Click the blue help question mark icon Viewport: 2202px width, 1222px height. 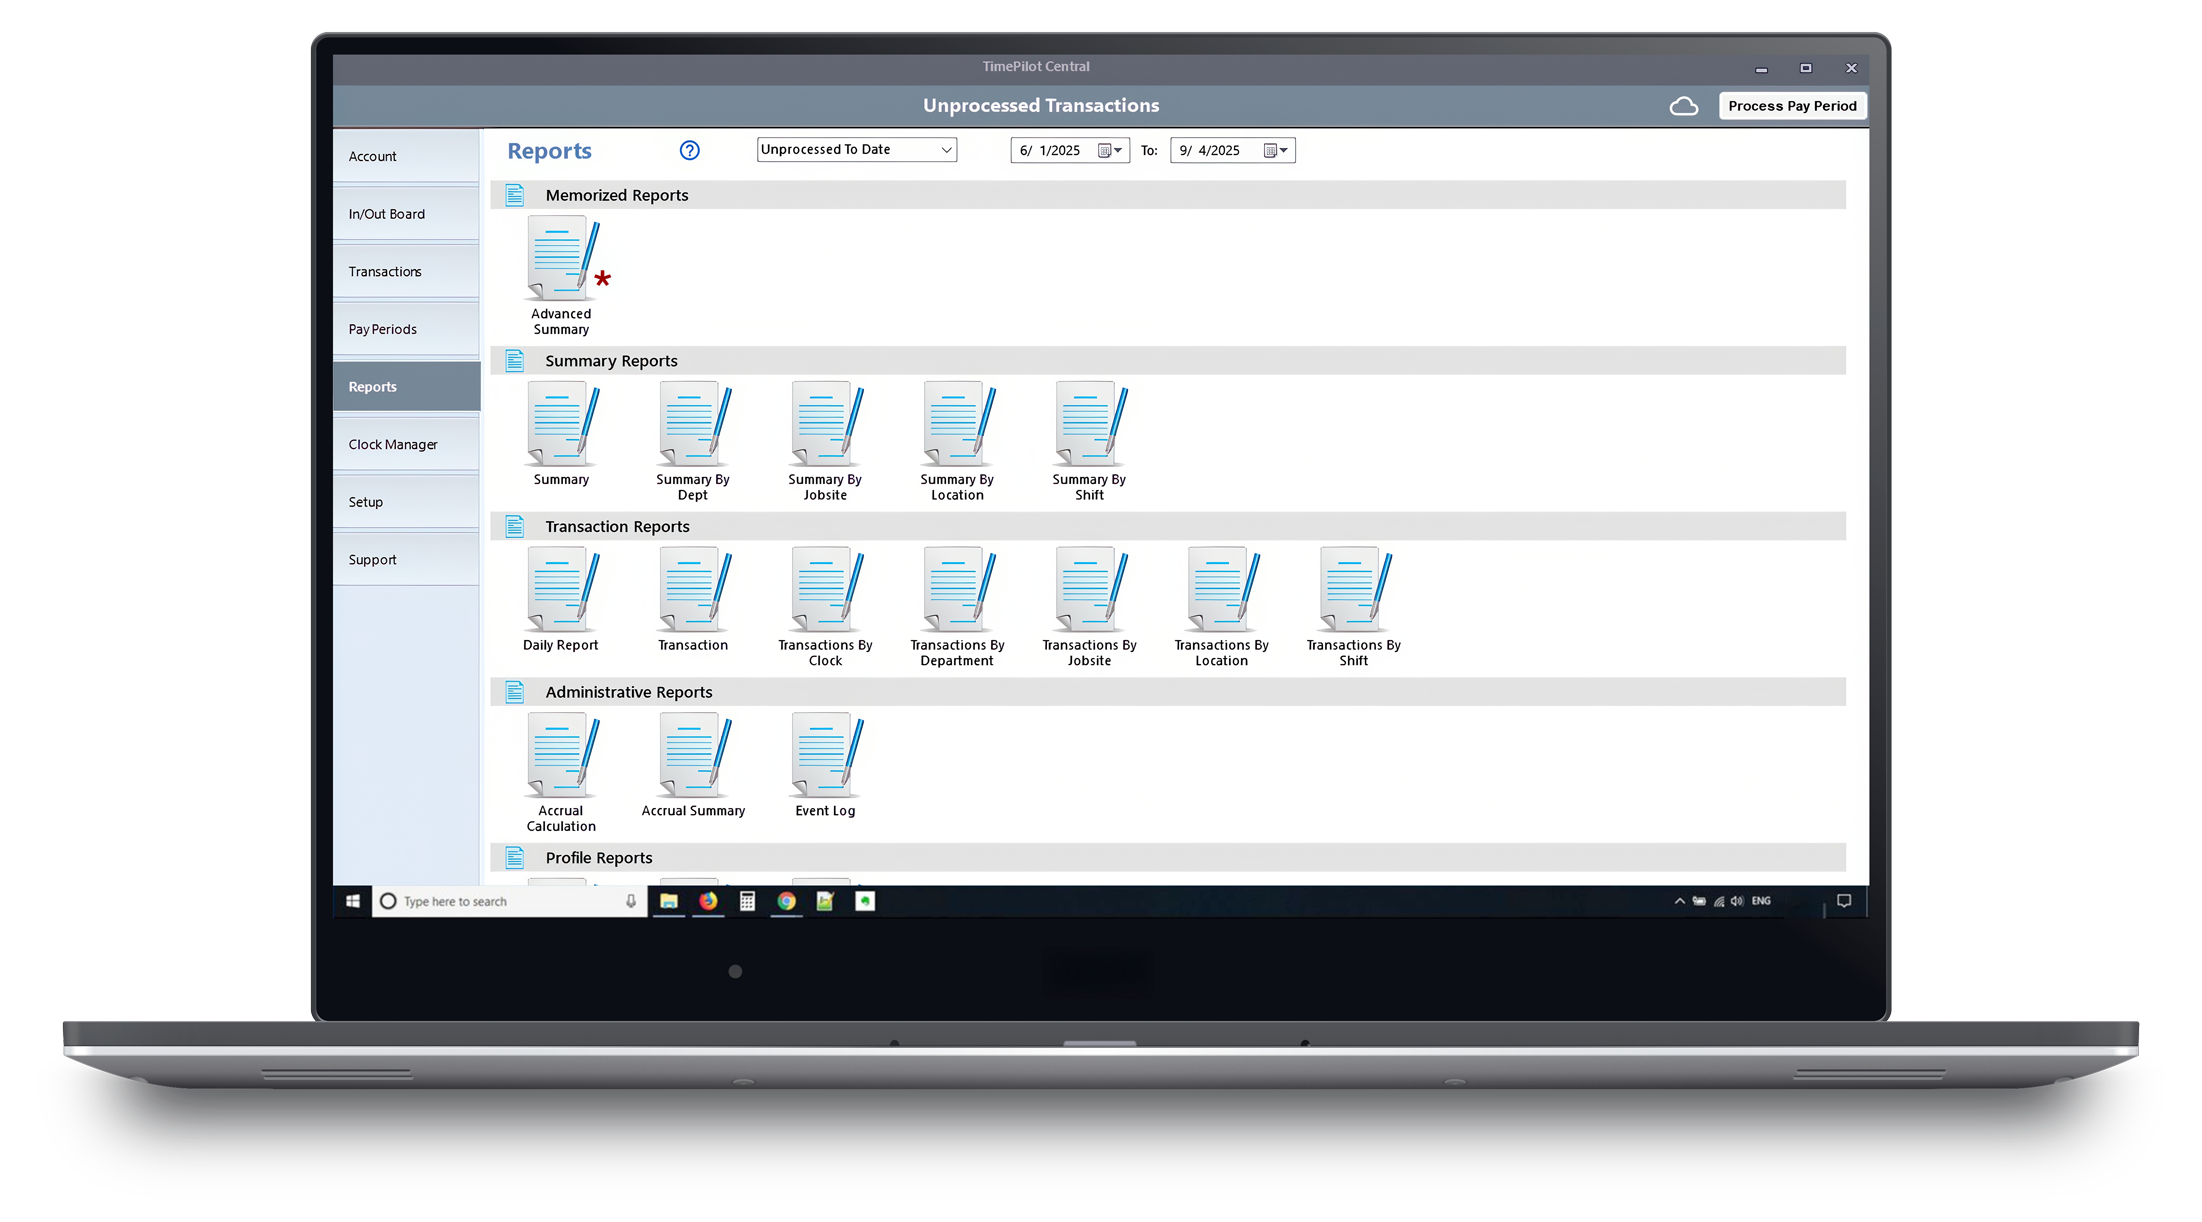click(x=689, y=150)
